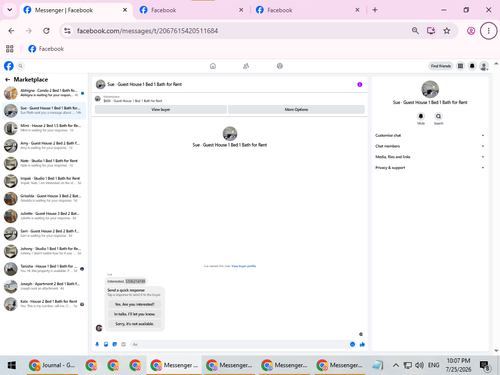This screenshot has width=500, height=375.
Task: Open Nate Studio 1 Bed 1 Bath chat
Action: click(44, 163)
